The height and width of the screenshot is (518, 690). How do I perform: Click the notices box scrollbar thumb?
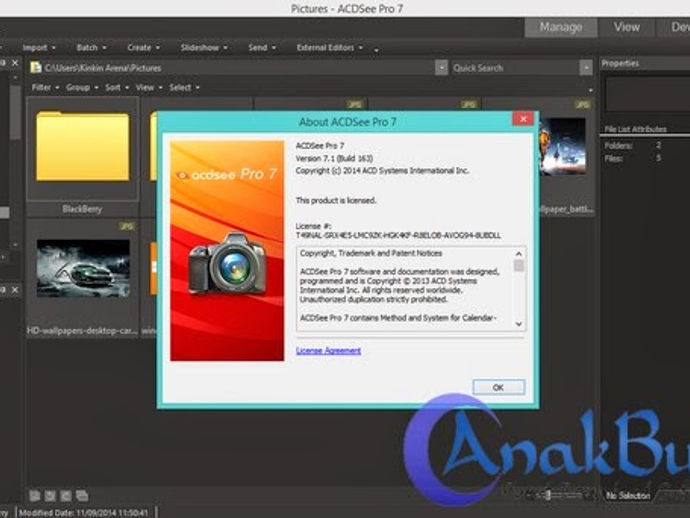519,266
